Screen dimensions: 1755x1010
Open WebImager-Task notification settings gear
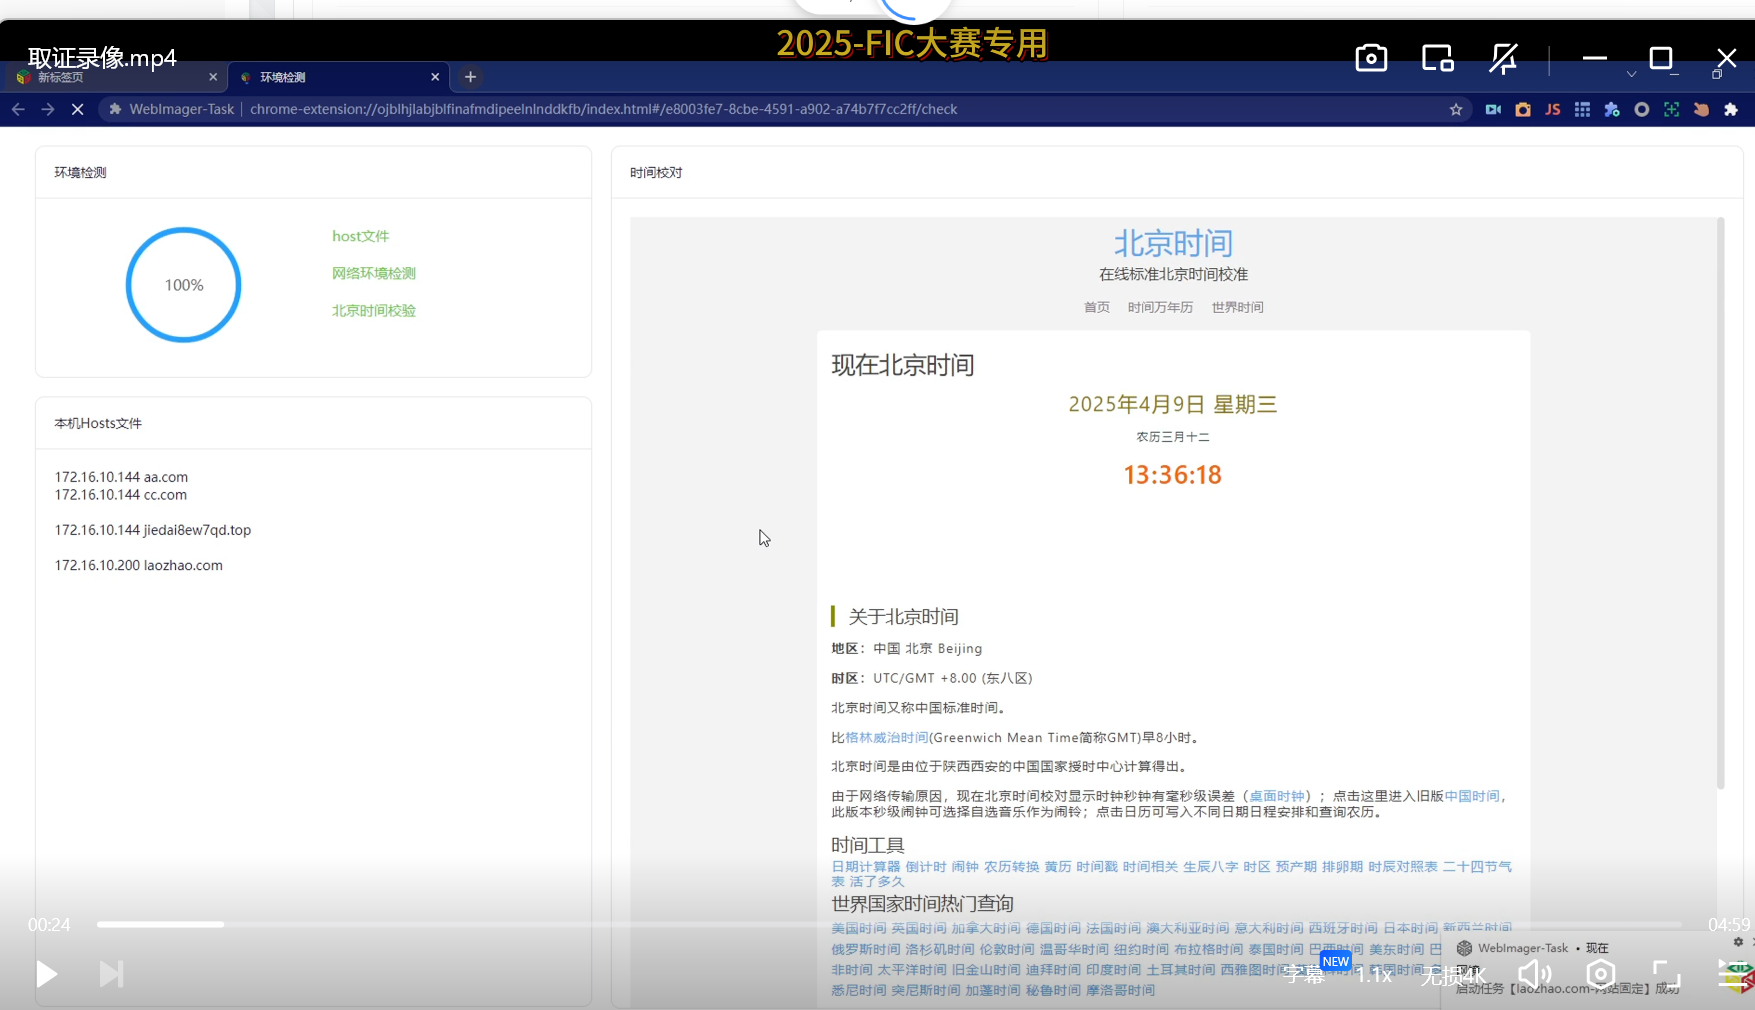coord(1738,942)
